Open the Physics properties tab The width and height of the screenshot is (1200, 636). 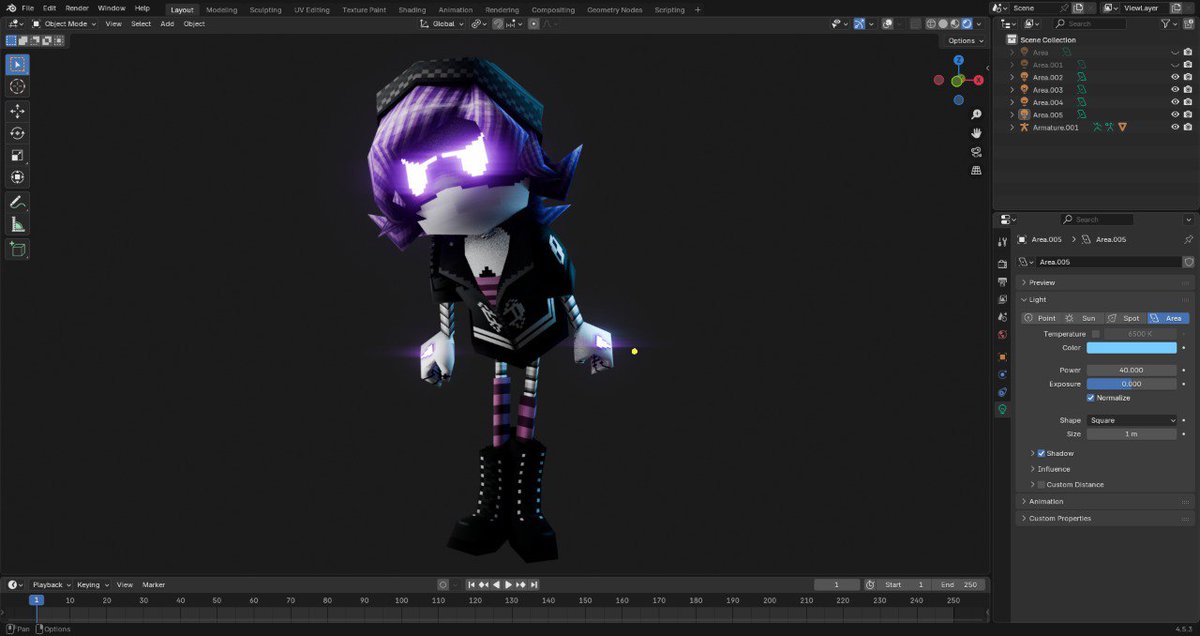[1002, 374]
